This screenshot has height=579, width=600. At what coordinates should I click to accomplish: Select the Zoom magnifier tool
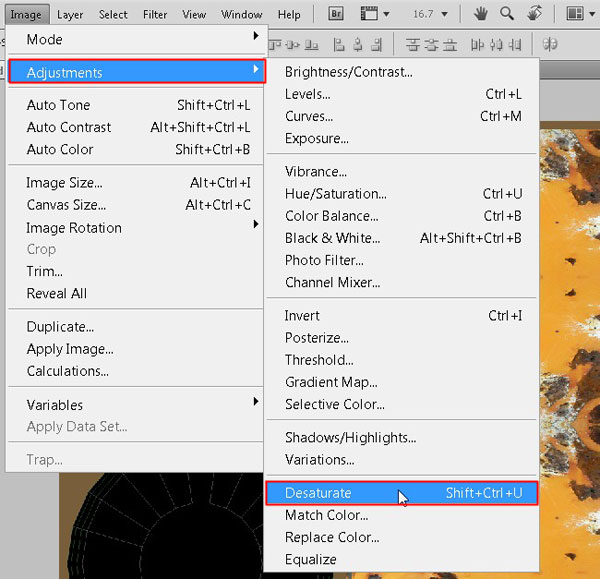coord(507,14)
